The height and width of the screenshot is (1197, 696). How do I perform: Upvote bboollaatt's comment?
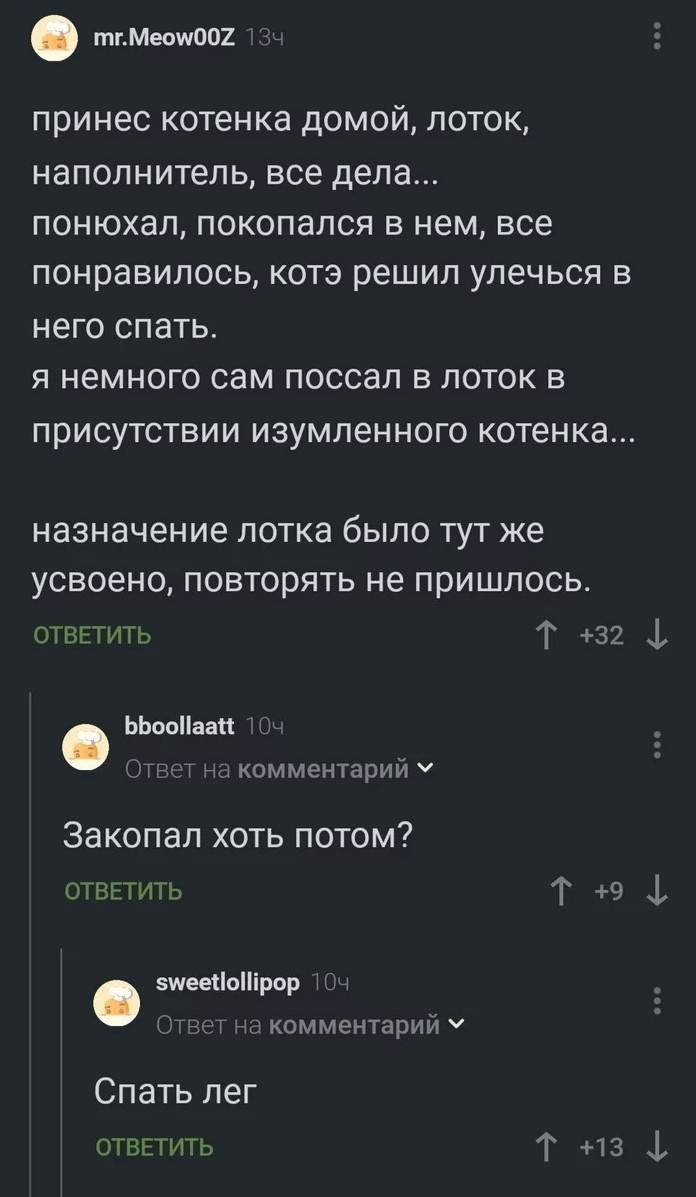562,889
